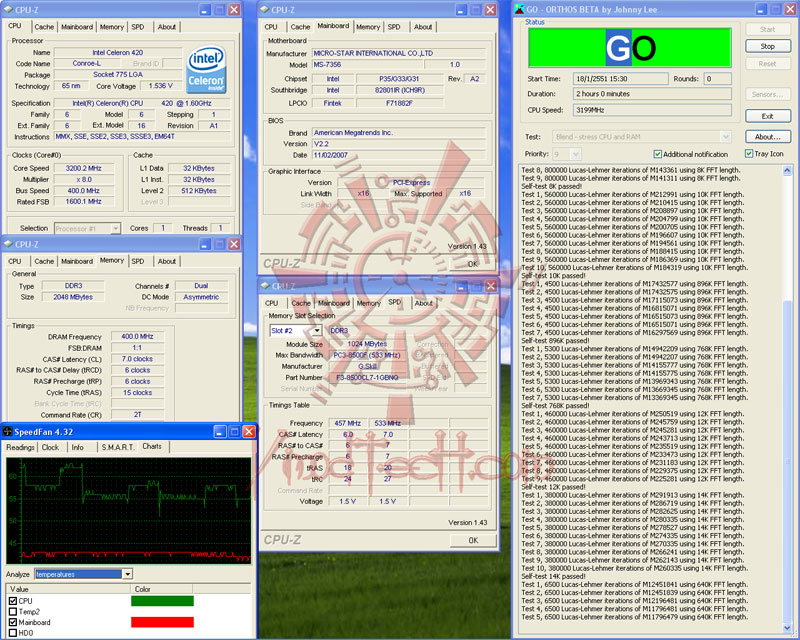Open the Processor #1 selection dropdown

point(116,229)
